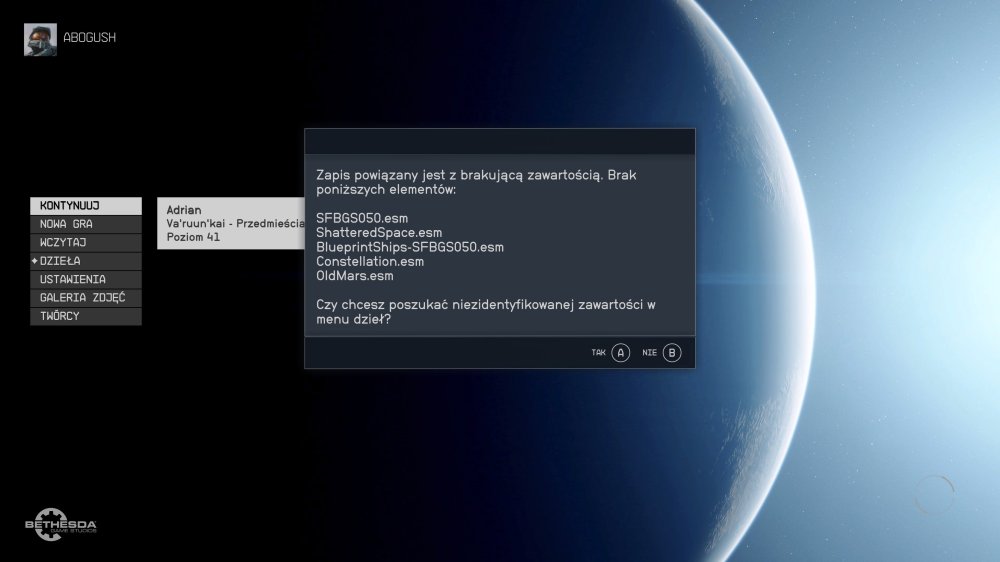Screen dimensions: 1000x562
Task: Click BlueprintShips-SFBGS050.esm entry
Action: point(409,247)
